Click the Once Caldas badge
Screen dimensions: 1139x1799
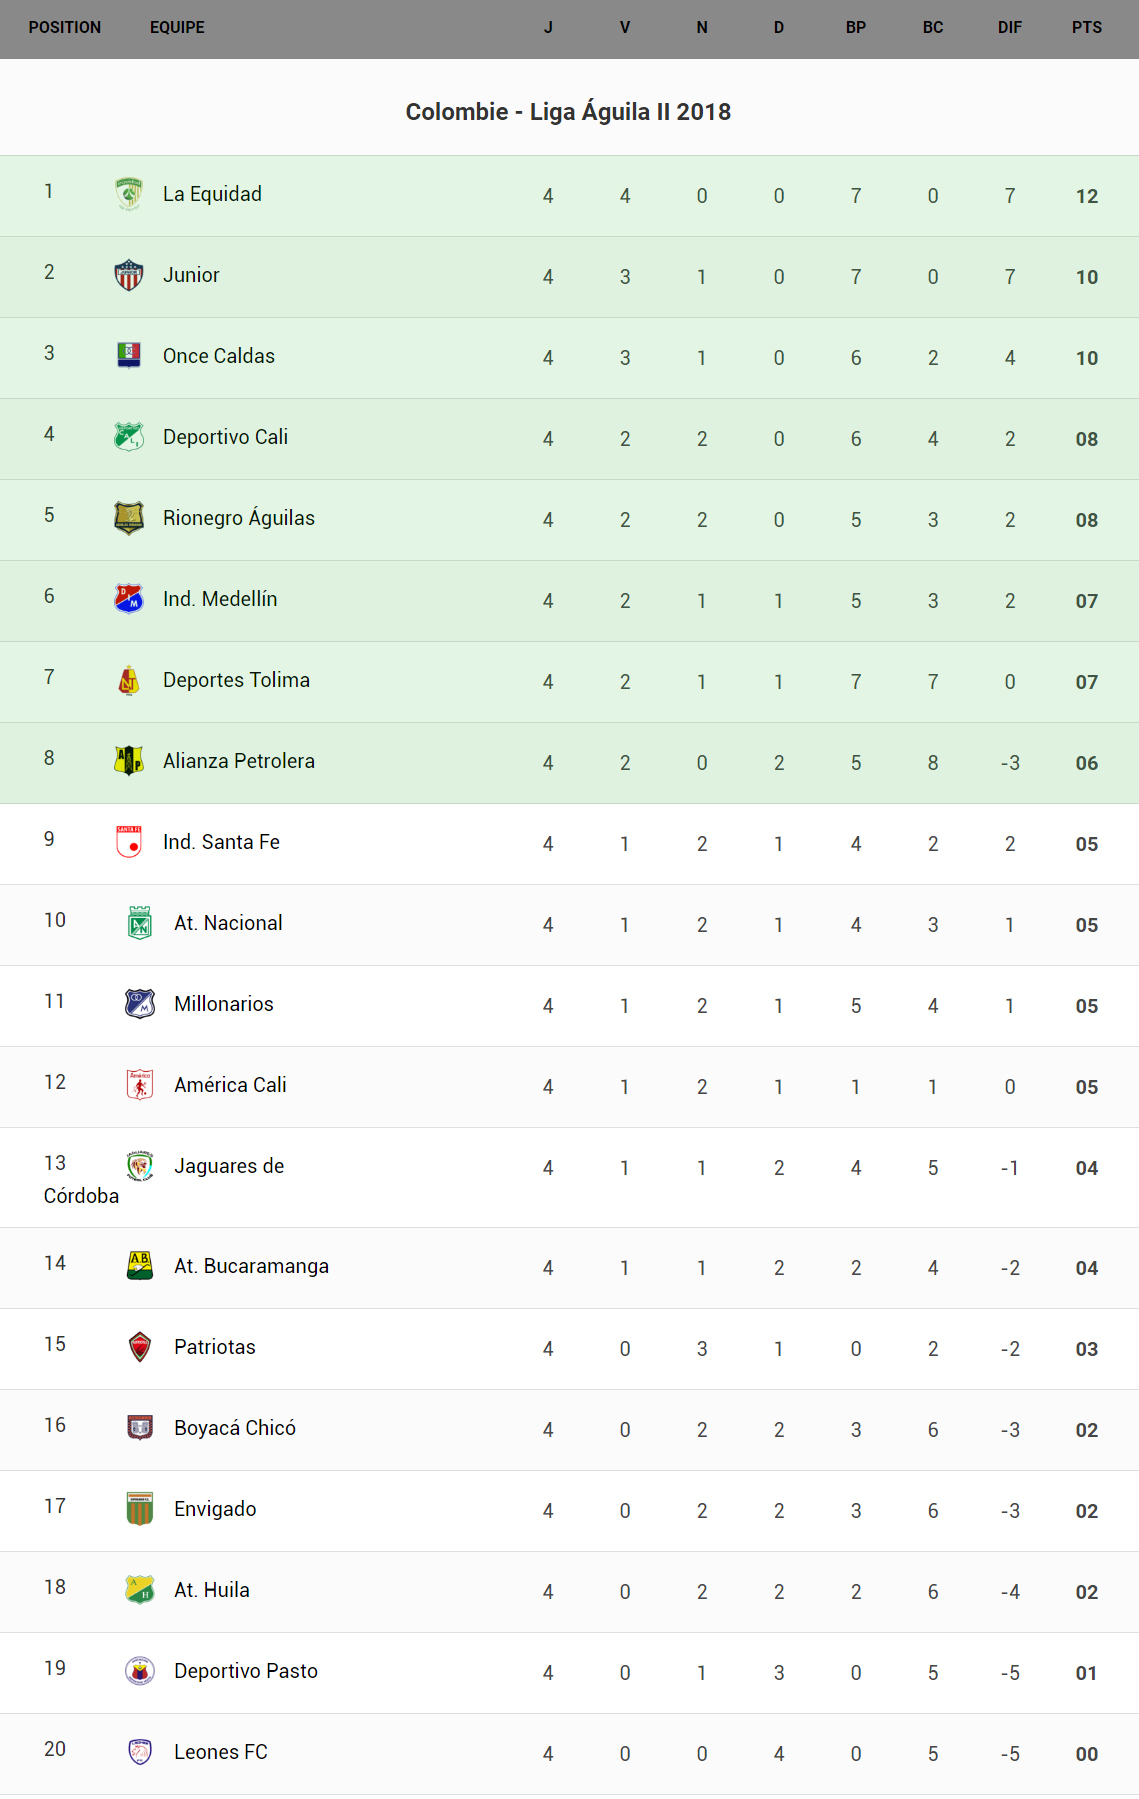coord(129,355)
